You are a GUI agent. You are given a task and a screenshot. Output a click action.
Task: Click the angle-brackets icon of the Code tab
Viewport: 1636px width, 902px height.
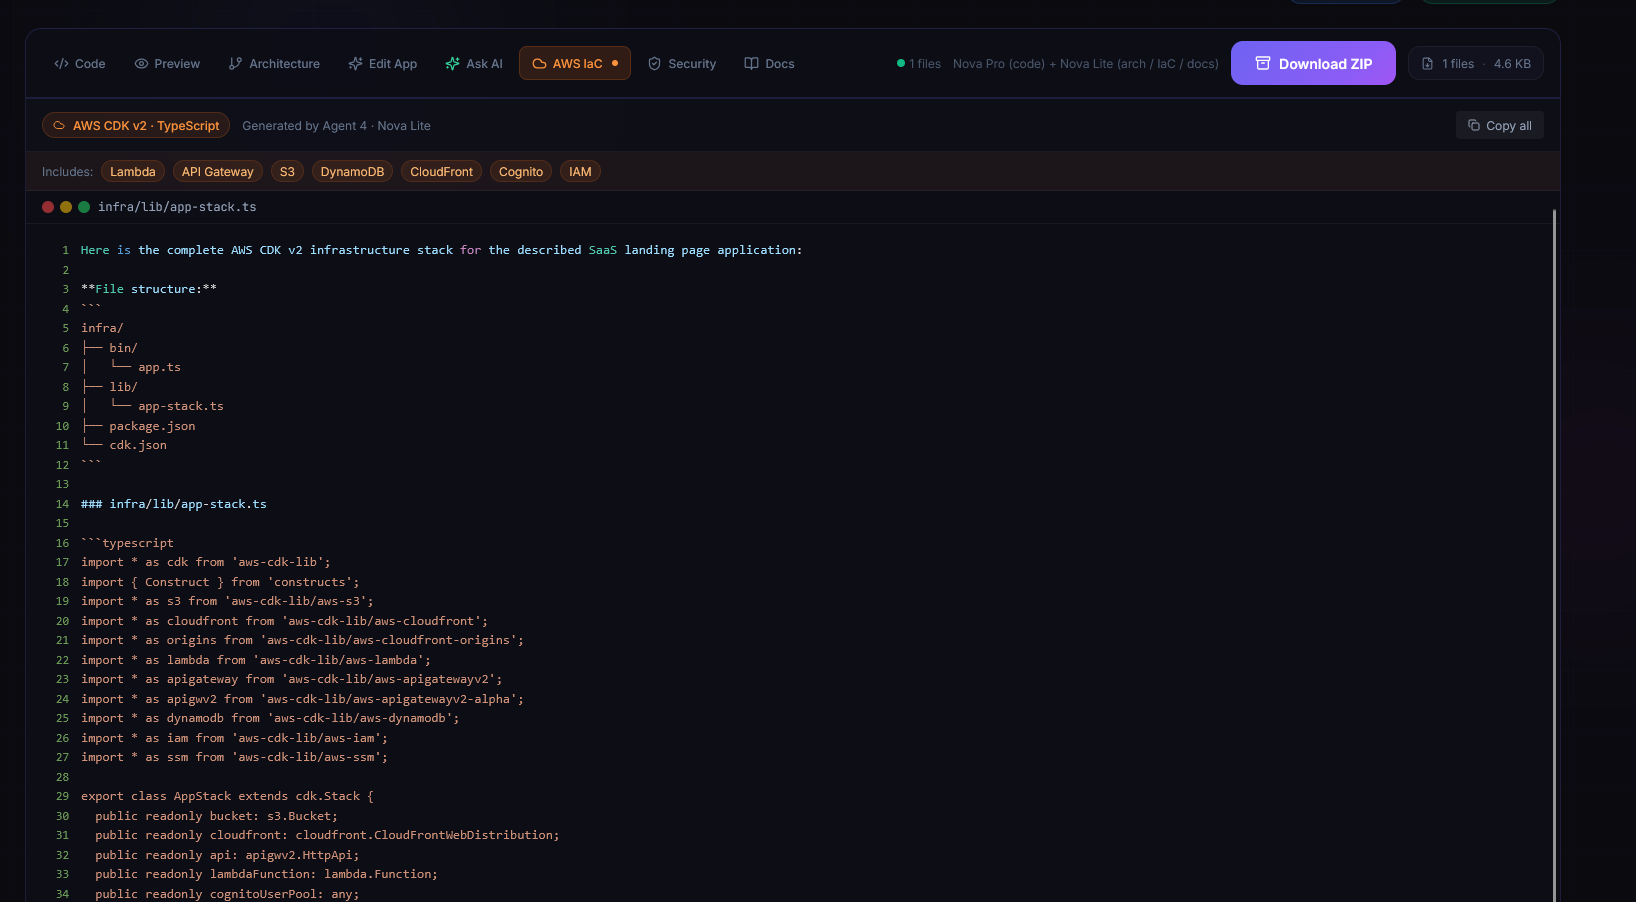coord(62,64)
